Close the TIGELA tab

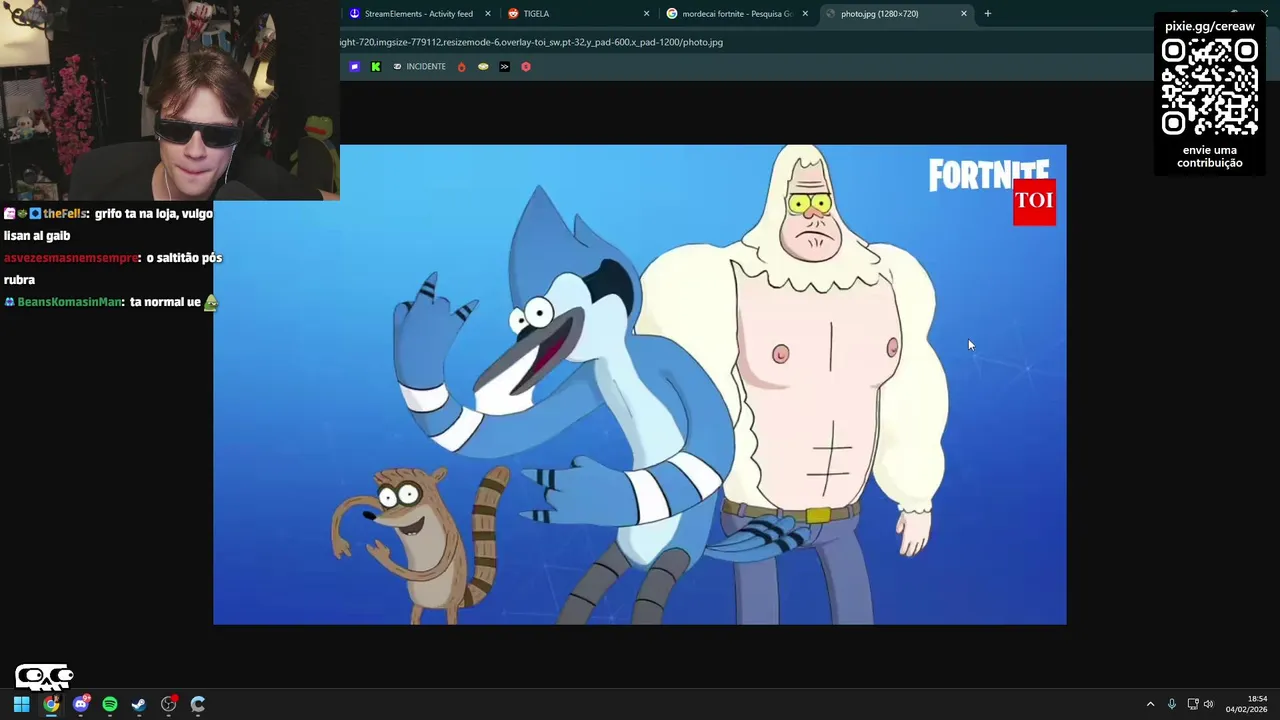(646, 14)
